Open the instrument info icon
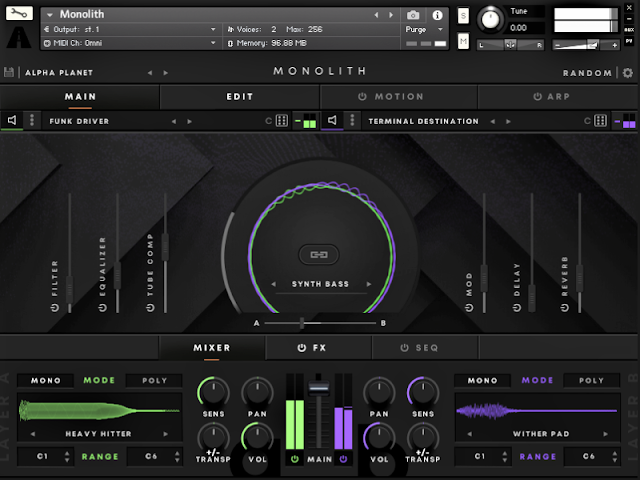The image size is (640, 480). (x=437, y=16)
